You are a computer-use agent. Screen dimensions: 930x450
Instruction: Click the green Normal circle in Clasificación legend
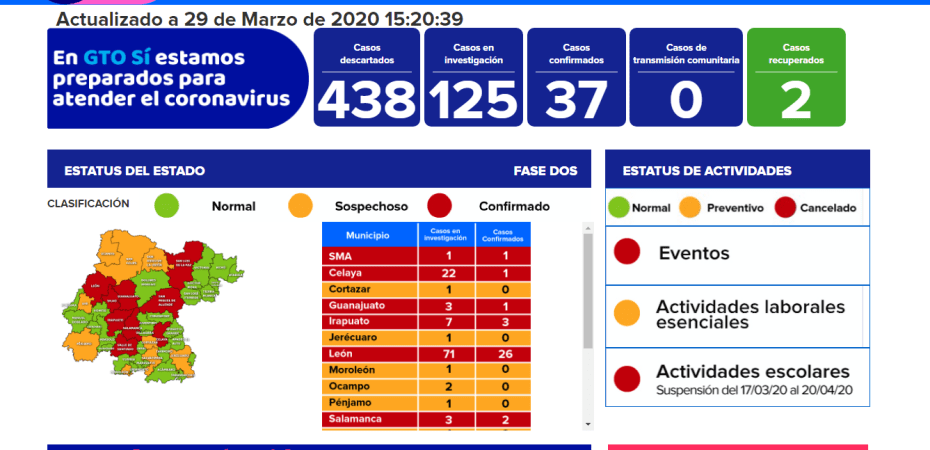(167, 206)
